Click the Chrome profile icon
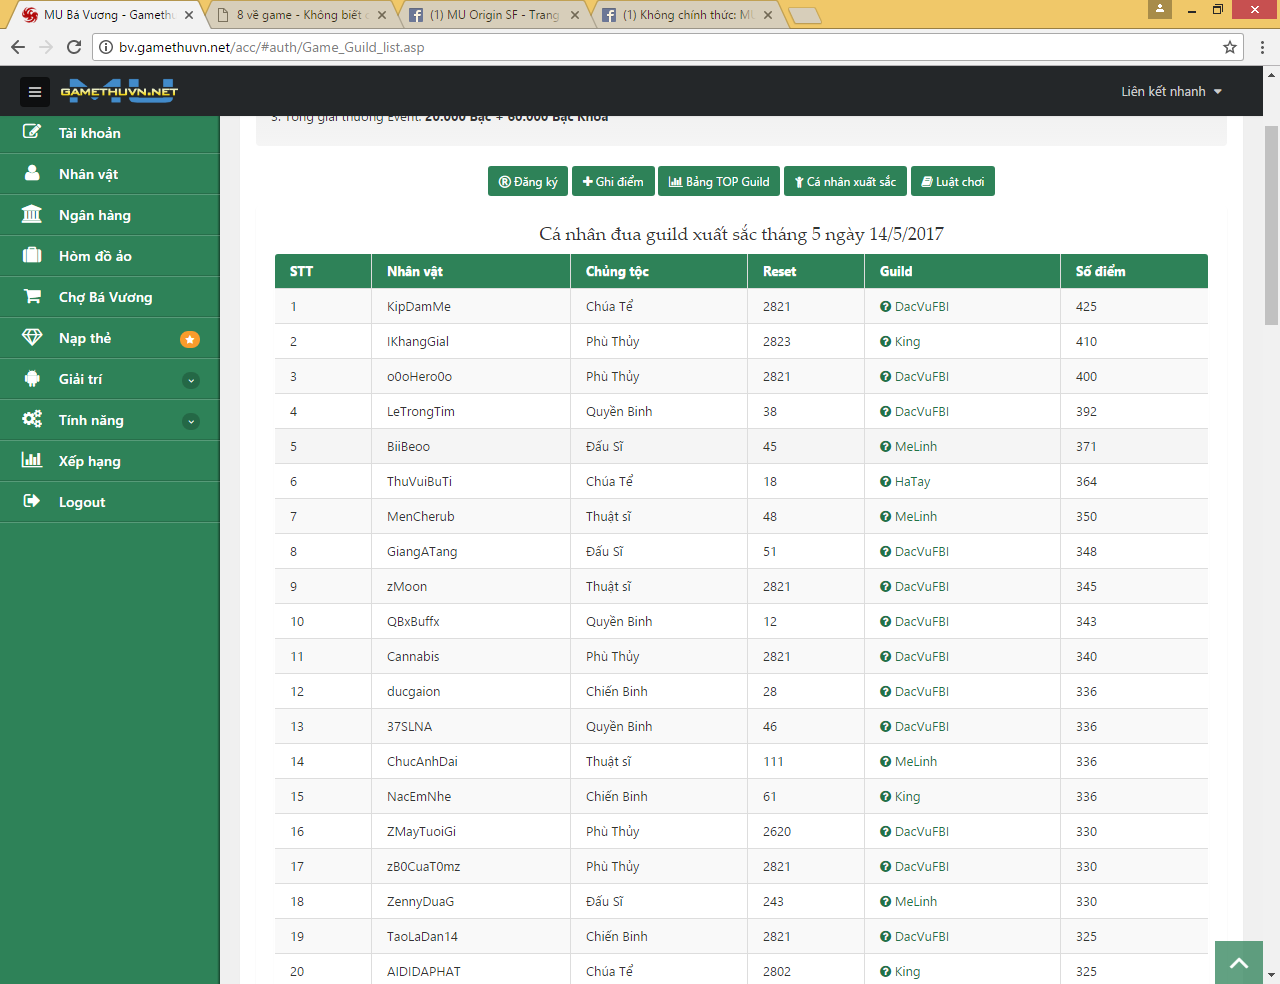 coord(1159,9)
